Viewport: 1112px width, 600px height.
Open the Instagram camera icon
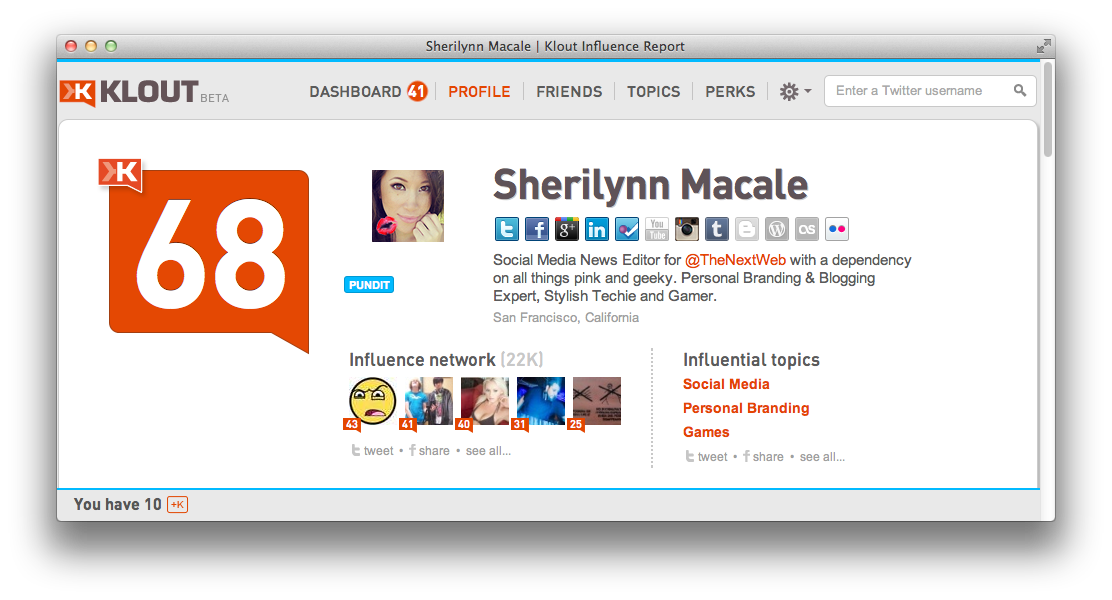[686, 229]
